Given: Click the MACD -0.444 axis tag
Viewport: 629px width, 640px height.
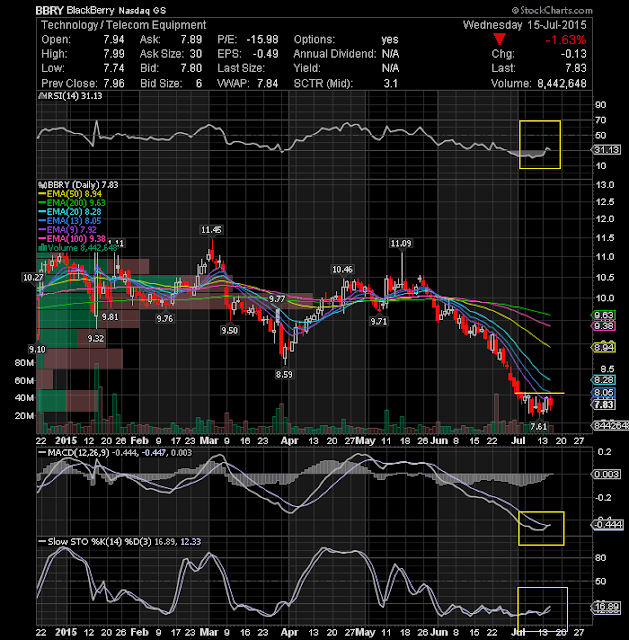Looking at the screenshot, I should pyautogui.click(x=607, y=524).
